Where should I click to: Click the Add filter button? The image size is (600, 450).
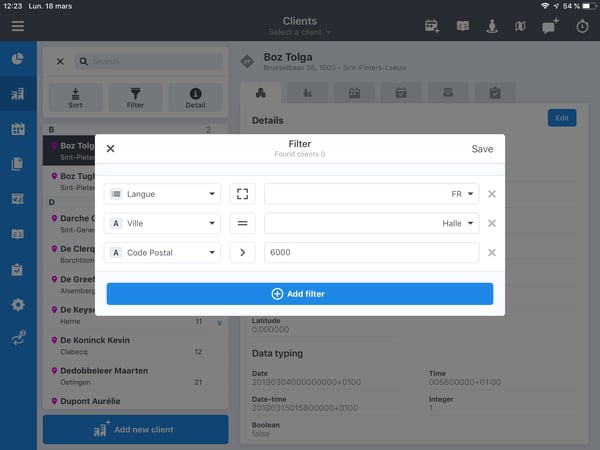tap(300, 294)
